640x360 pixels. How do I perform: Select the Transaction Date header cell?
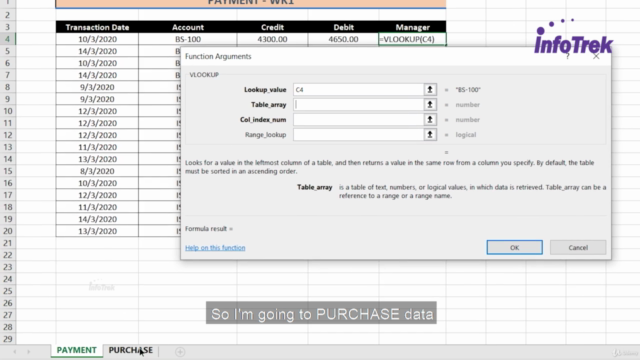click(x=97, y=27)
